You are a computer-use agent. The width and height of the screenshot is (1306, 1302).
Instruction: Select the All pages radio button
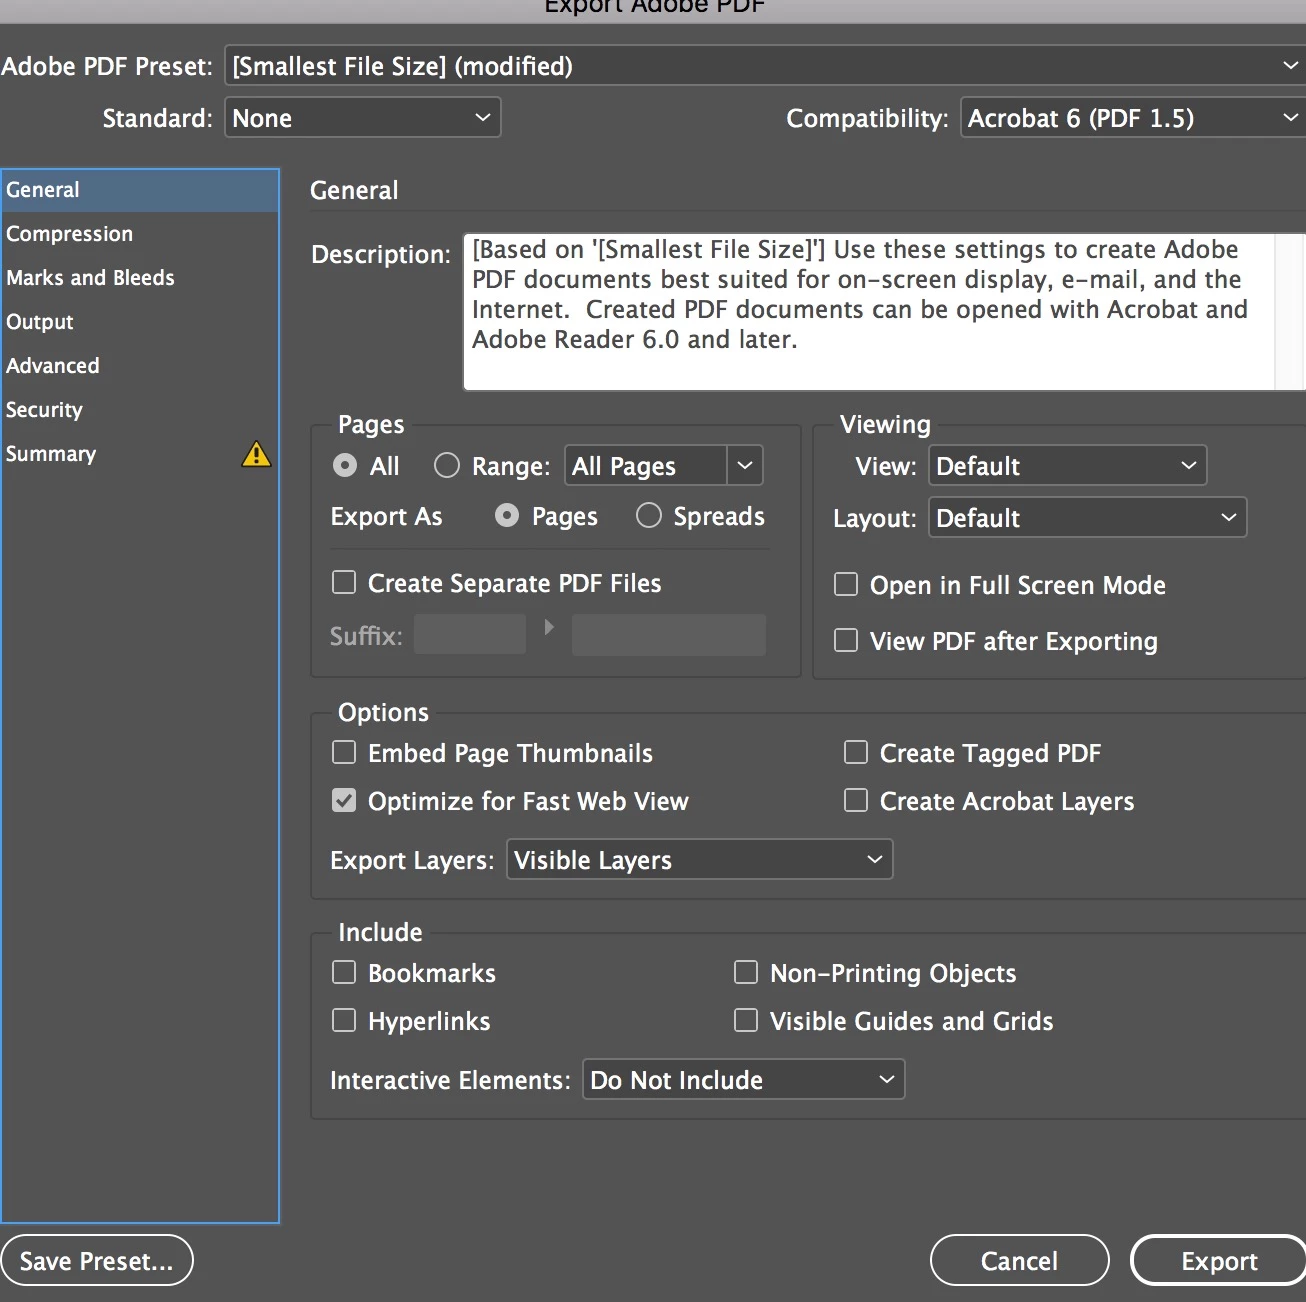click(x=345, y=466)
